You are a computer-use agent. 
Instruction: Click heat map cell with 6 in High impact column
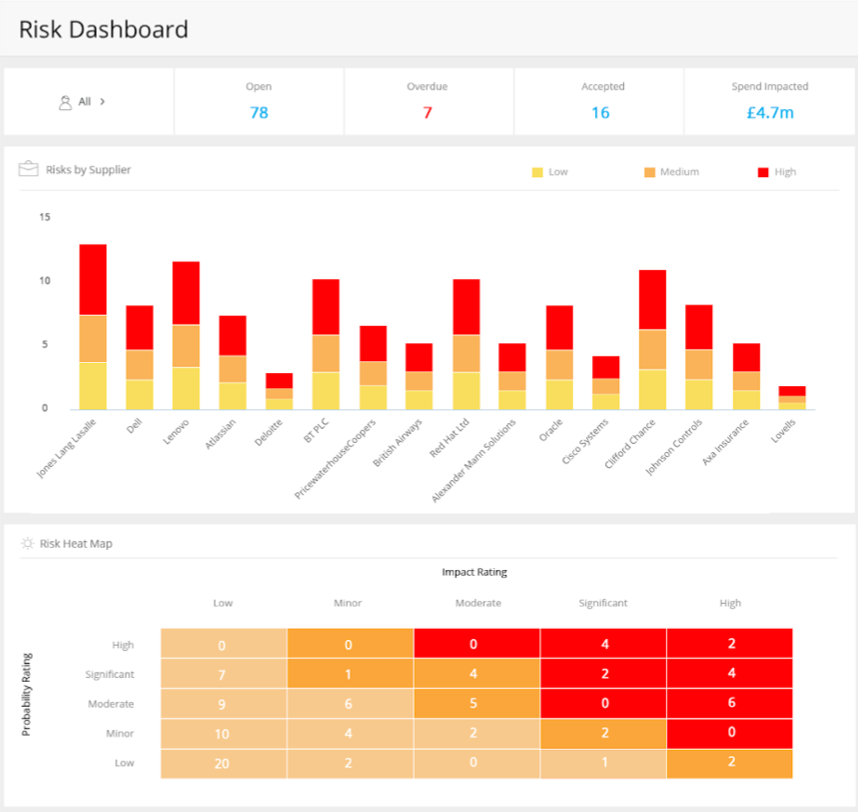pos(730,703)
